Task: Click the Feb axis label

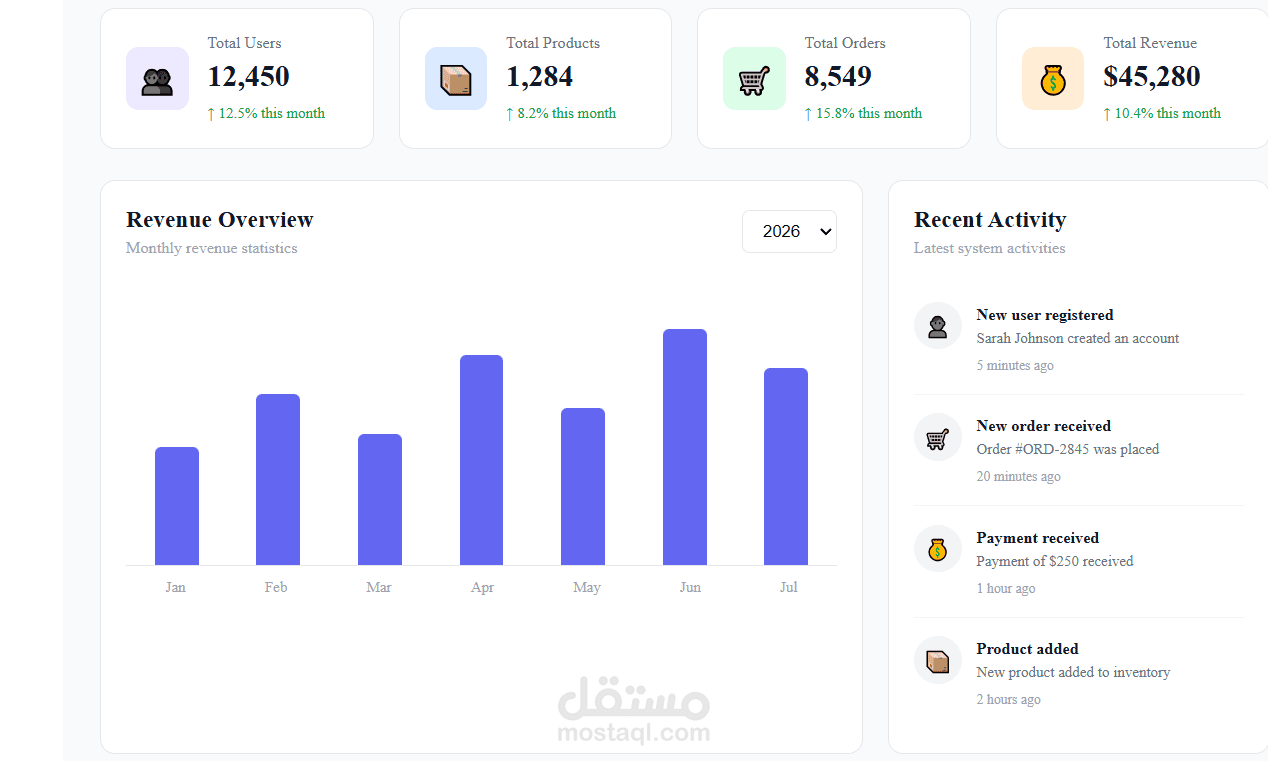Action: pos(276,587)
